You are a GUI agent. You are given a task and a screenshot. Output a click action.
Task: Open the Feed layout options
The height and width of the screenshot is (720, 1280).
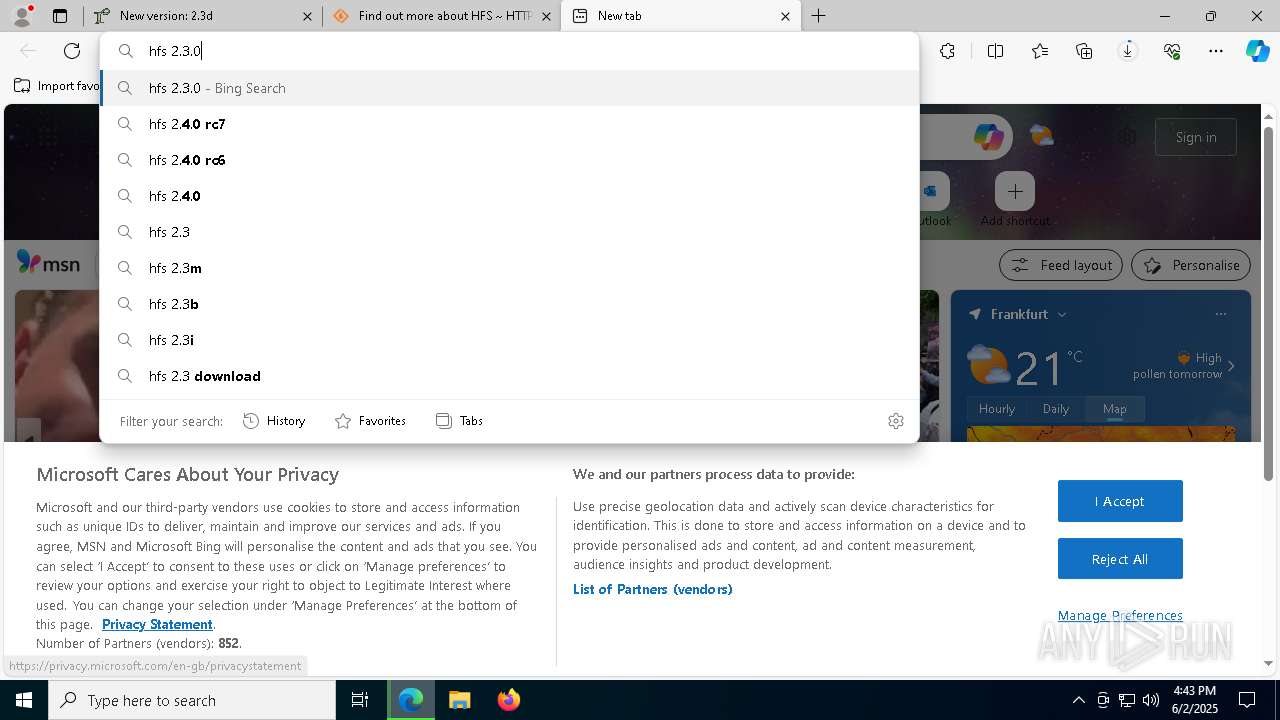point(1061,265)
